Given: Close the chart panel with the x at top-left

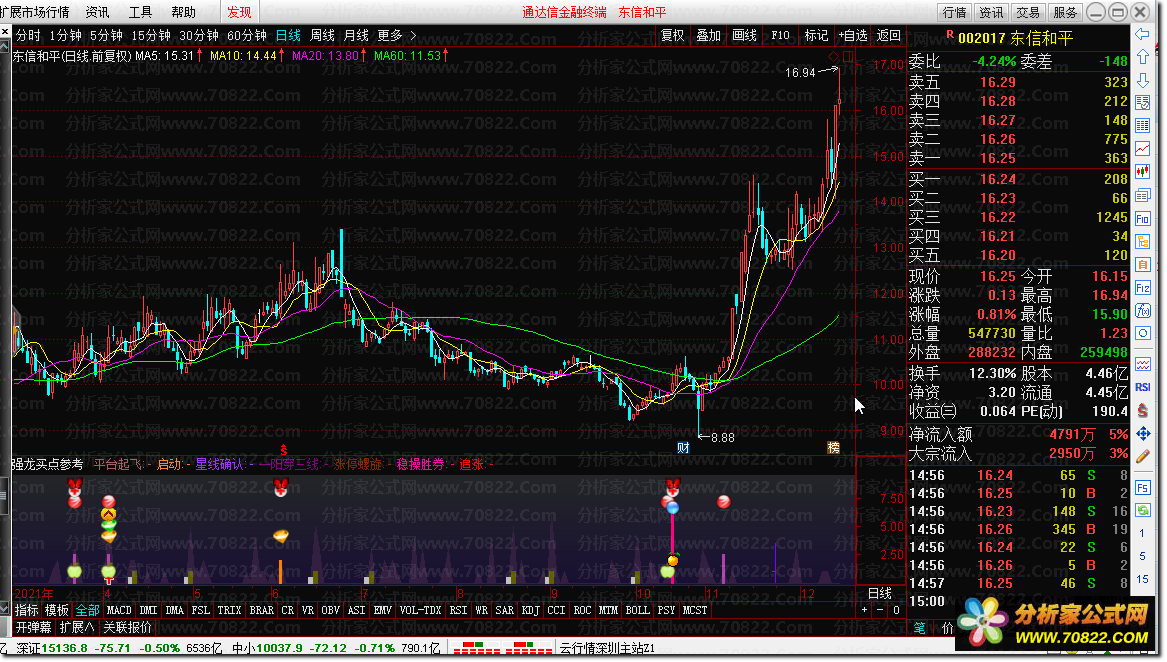Looking at the screenshot, I should 5,31.
